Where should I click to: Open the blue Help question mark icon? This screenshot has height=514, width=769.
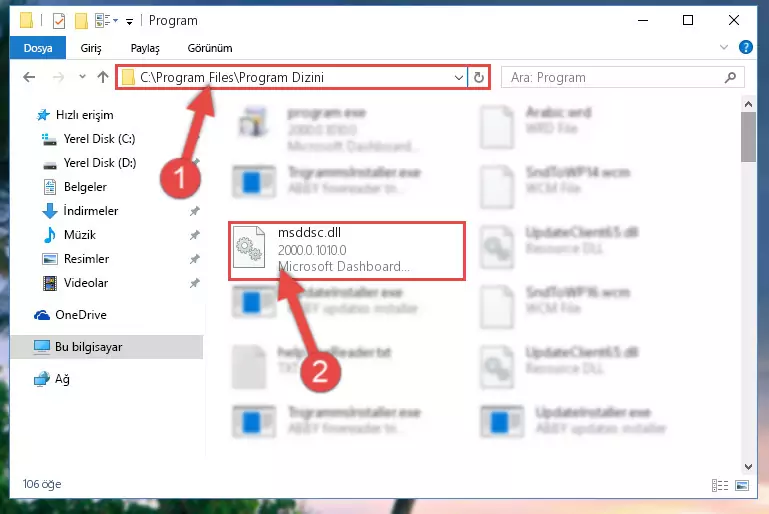(x=745, y=47)
